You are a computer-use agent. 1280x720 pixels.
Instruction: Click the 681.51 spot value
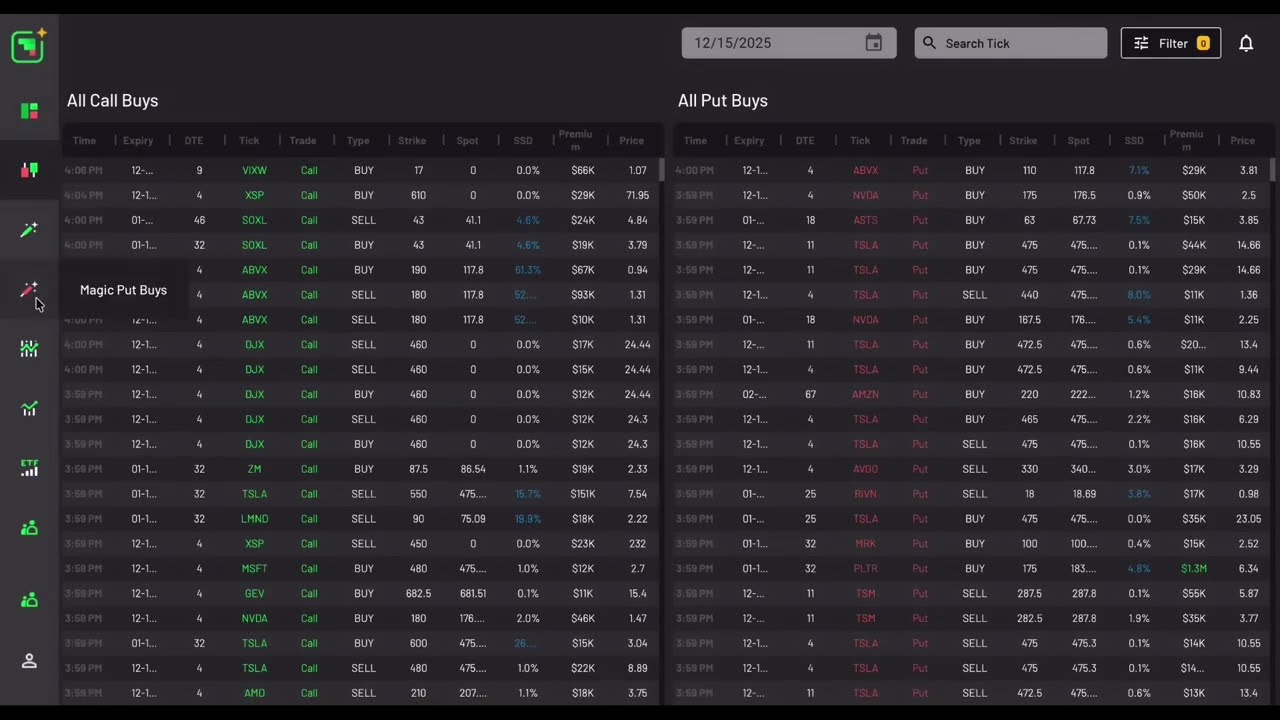(473, 594)
